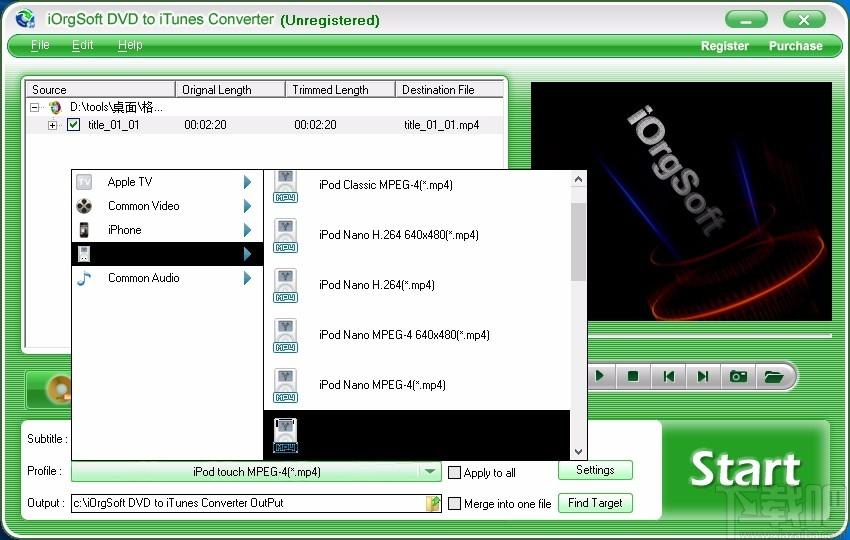Click the iPod Classic MPEG-4 MP4 icon

[285, 186]
